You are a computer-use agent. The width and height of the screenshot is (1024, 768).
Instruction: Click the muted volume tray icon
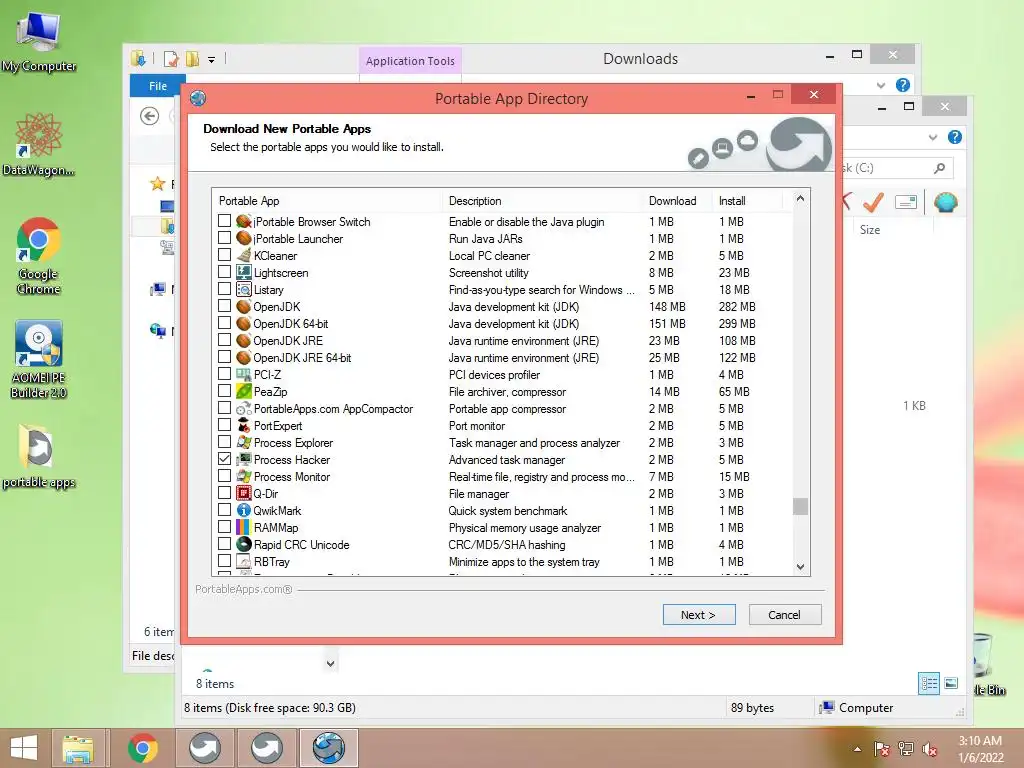coord(930,749)
